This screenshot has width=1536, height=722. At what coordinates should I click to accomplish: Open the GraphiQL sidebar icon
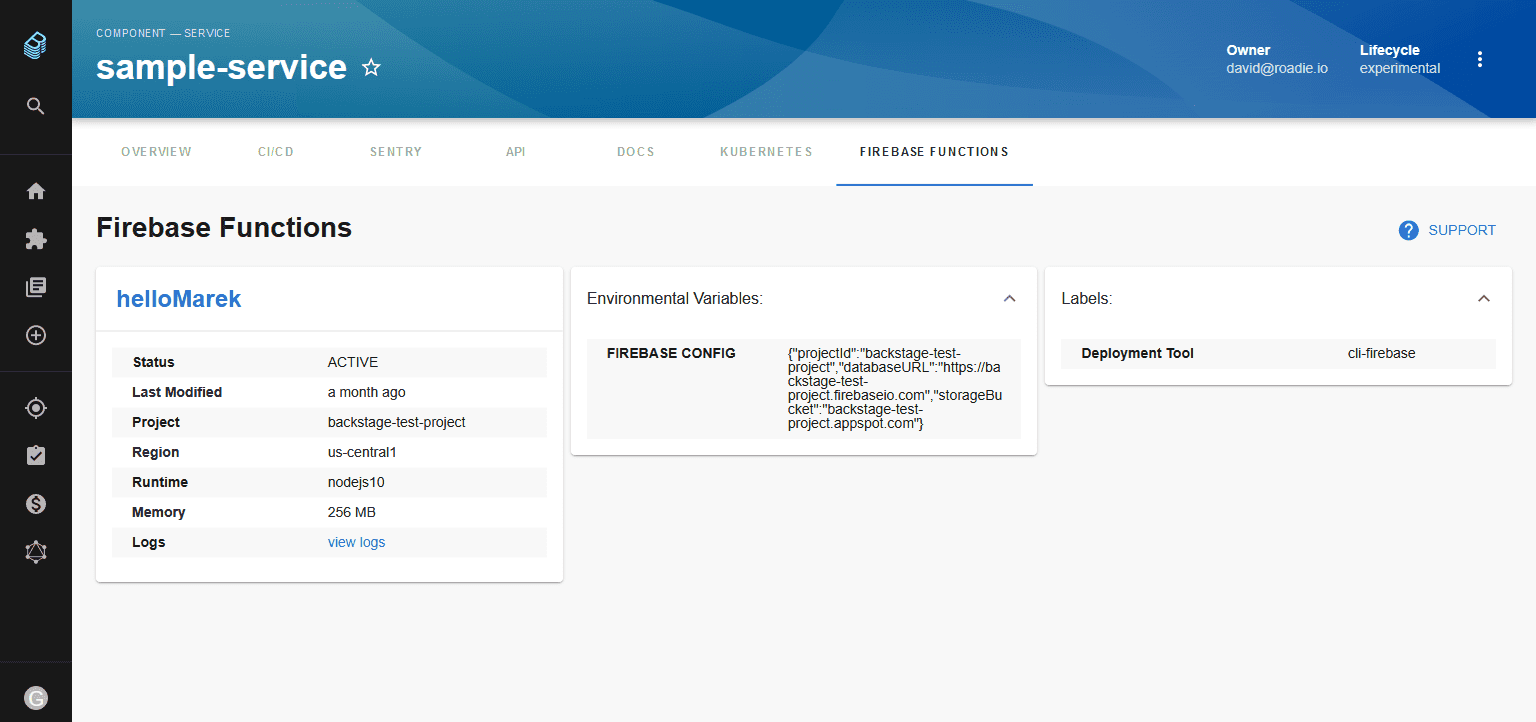[x=36, y=552]
